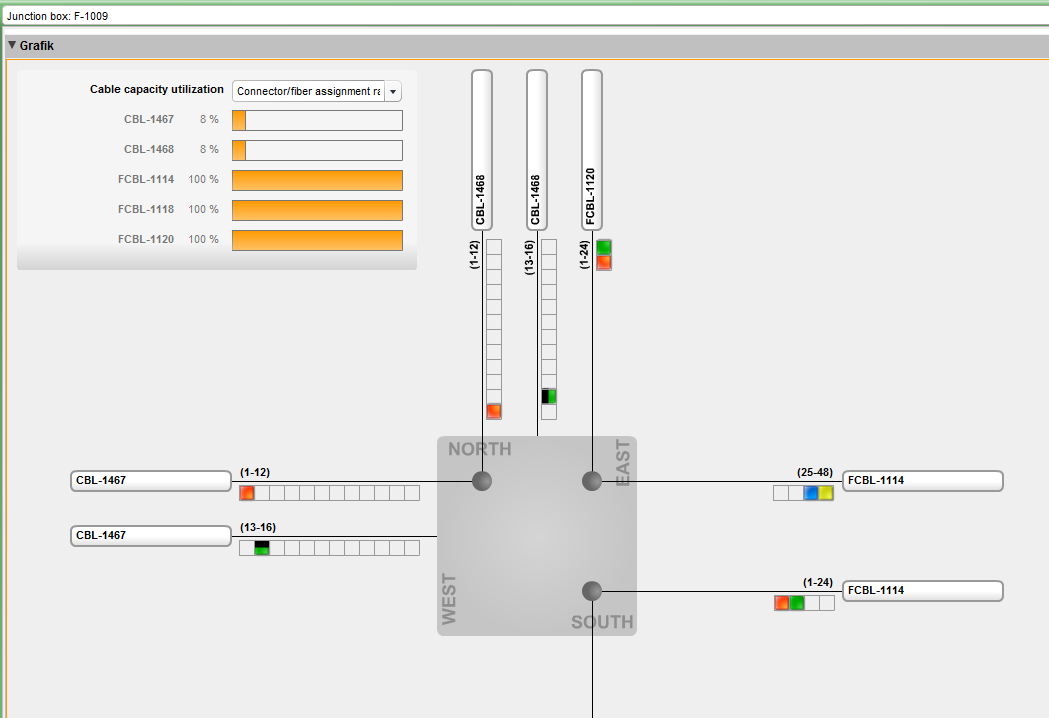Click yellow fiber of FCBL-1114 (25-48)
Image resolution: width=1049 pixels, height=718 pixels.
(826, 493)
